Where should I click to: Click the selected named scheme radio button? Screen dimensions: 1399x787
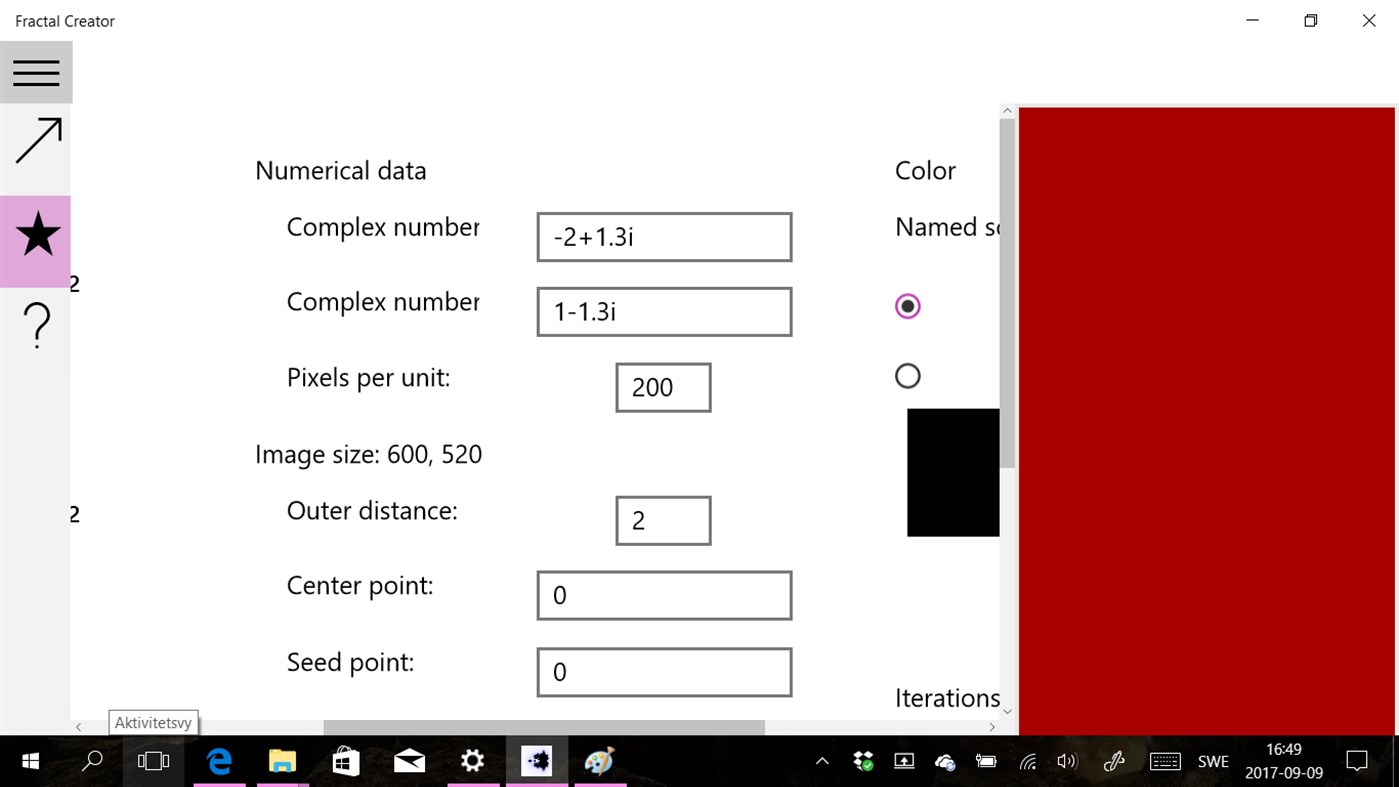(907, 305)
